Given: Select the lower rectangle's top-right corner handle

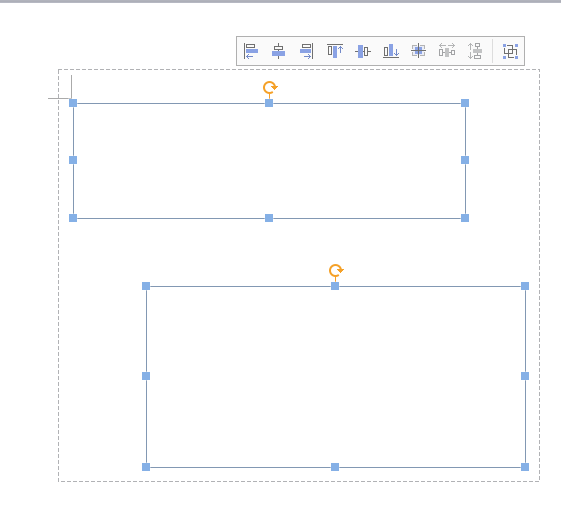Looking at the screenshot, I should (x=525, y=286).
